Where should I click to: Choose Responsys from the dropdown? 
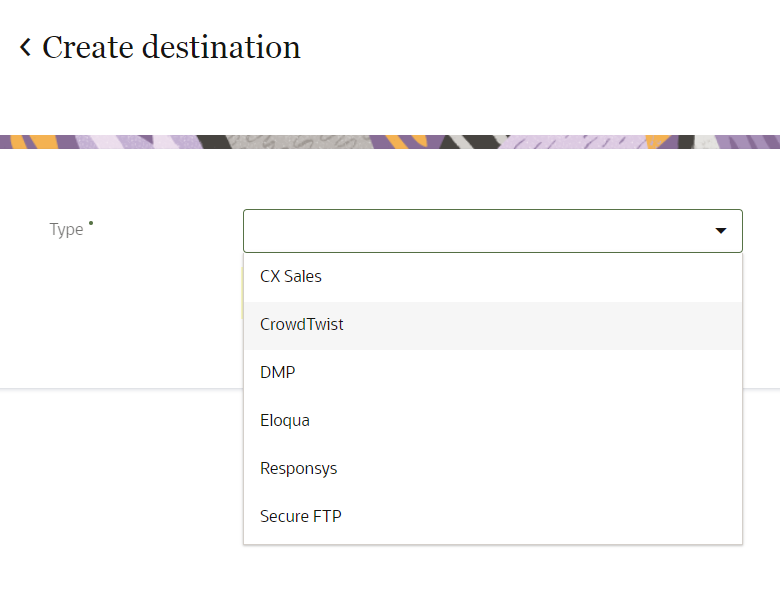tap(298, 469)
